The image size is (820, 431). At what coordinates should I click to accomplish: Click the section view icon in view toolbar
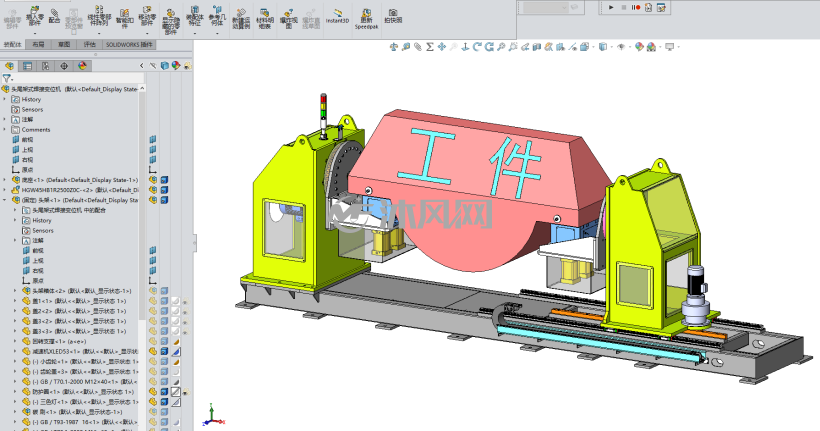(x=537, y=47)
